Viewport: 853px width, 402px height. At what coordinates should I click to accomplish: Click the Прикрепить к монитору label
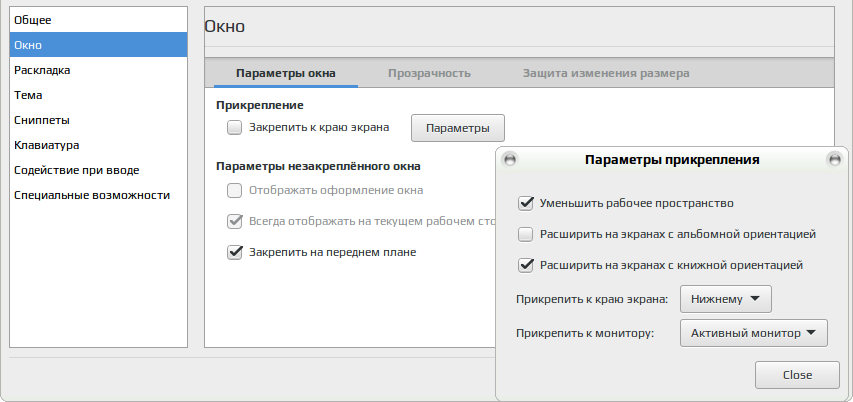click(x=585, y=333)
